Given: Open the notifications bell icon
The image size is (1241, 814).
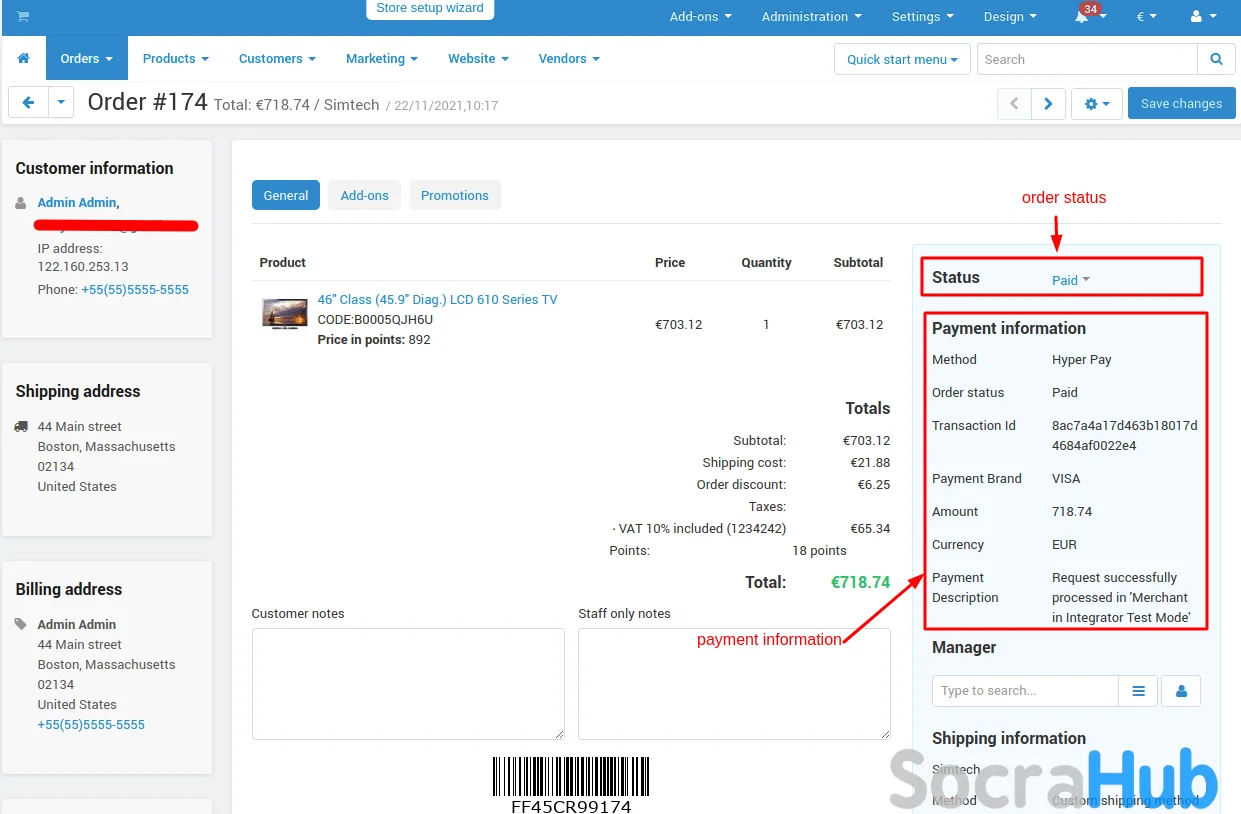Looking at the screenshot, I should [1082, 17].
